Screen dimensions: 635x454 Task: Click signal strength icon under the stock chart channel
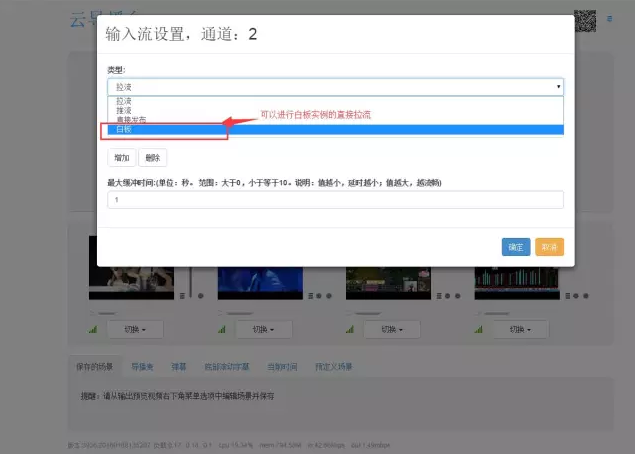[479, 330]
